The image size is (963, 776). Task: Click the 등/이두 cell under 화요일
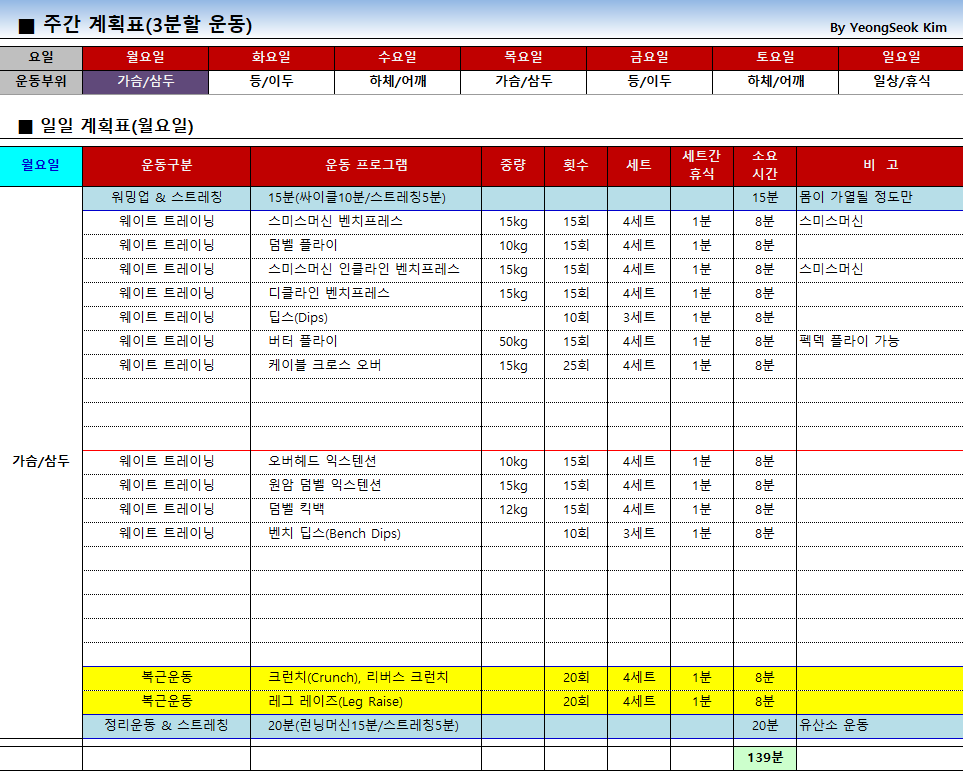click(x=271, y=82)
